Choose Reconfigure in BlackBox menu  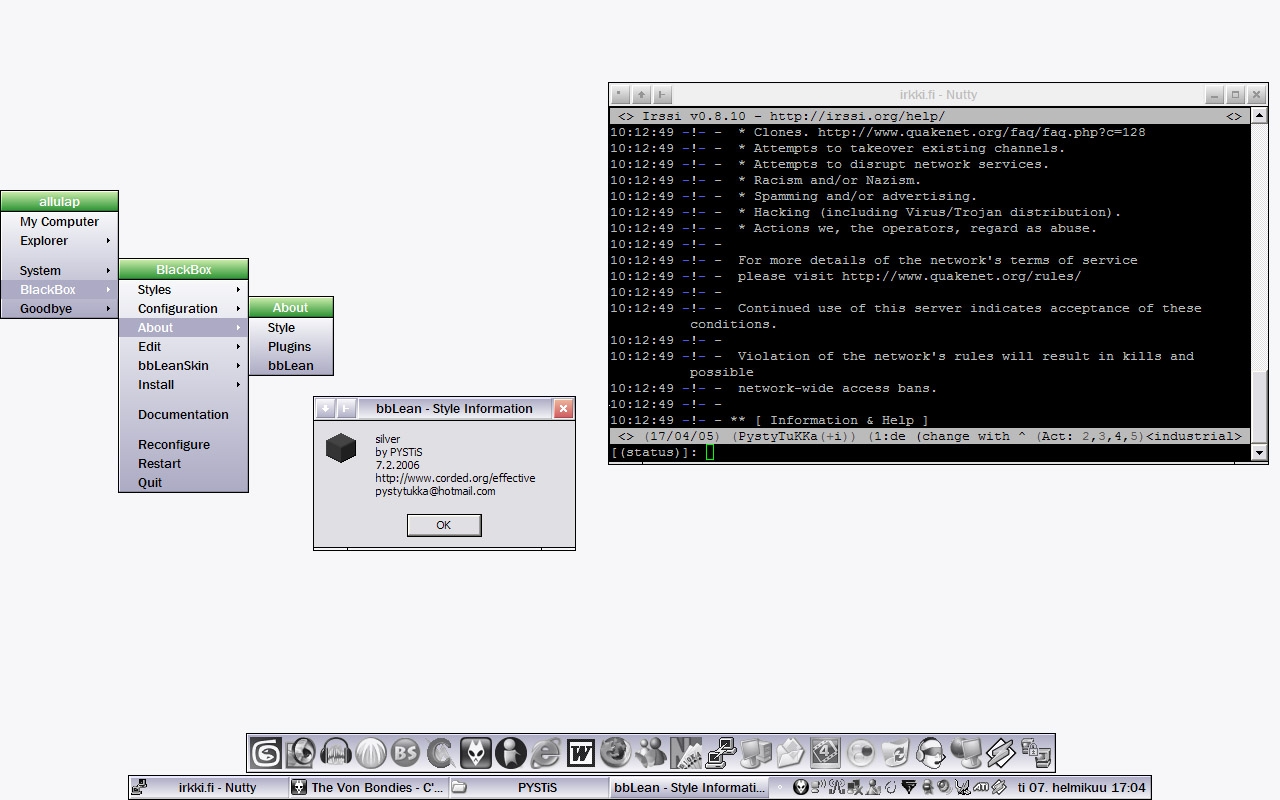coord(183,444)
